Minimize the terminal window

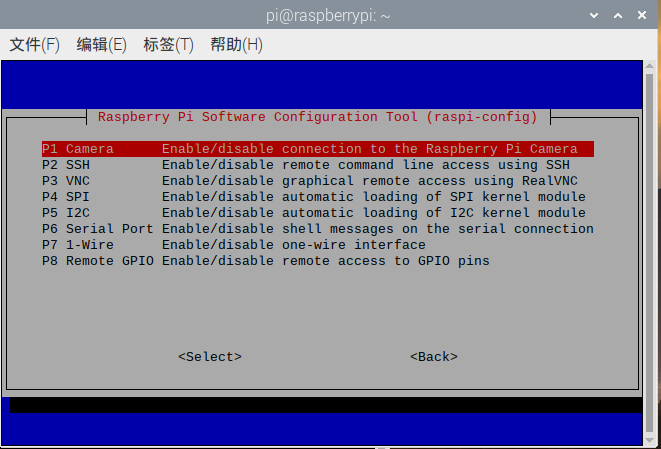click(x=594, y=16)
